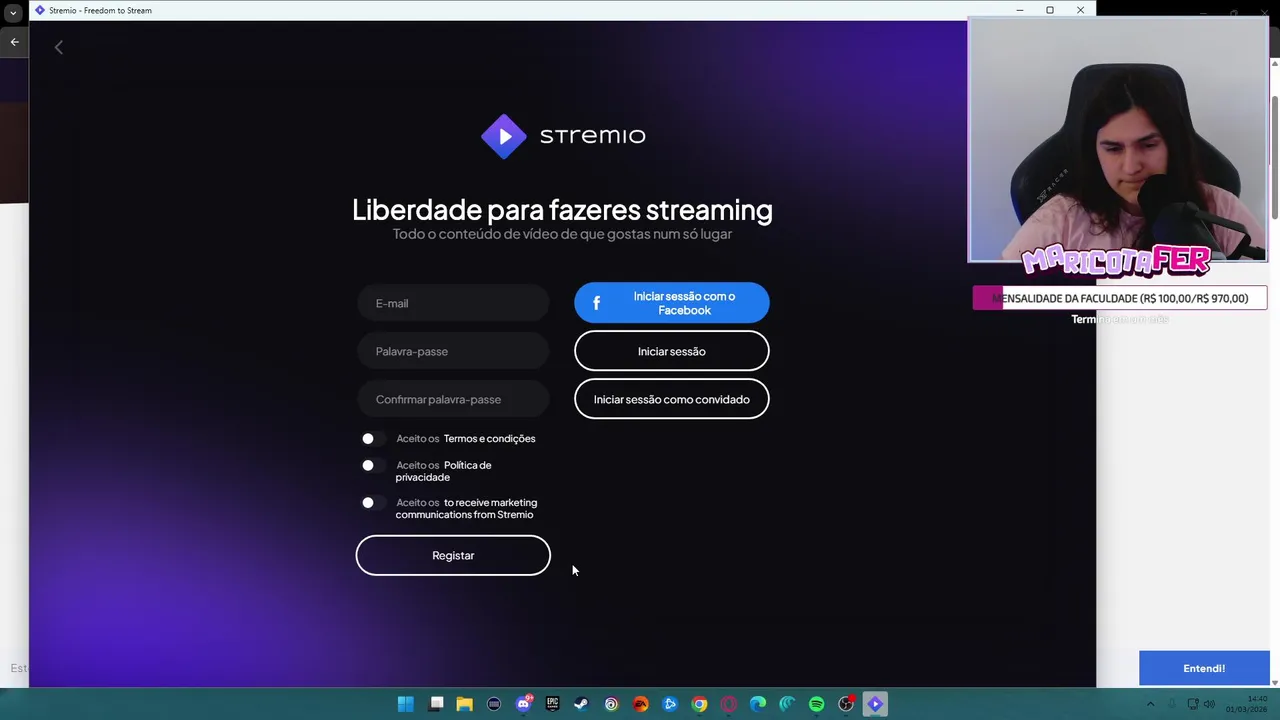
Task: Click Iniciar sessão como convidado
Action: coord(672,399)
